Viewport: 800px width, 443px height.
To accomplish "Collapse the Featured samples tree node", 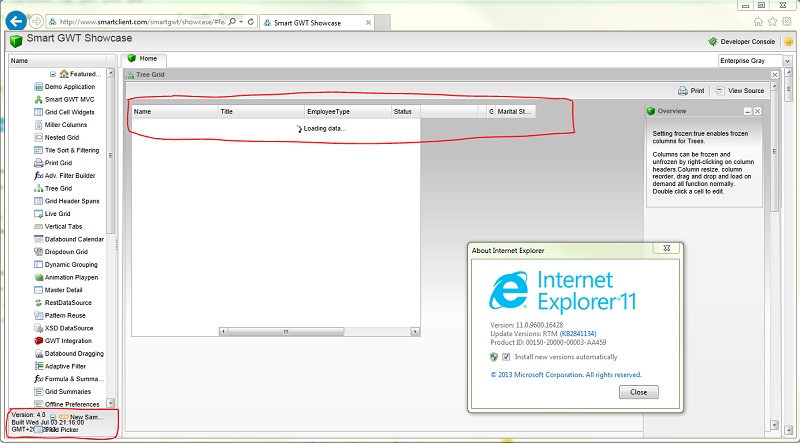I will 53,74.
